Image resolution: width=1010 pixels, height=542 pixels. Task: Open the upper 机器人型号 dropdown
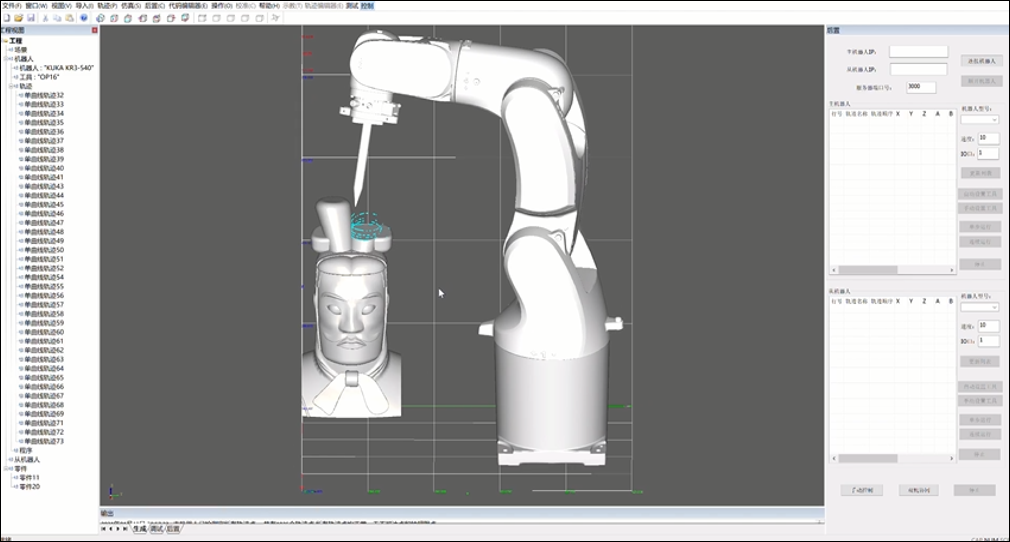tap(979, 119)
